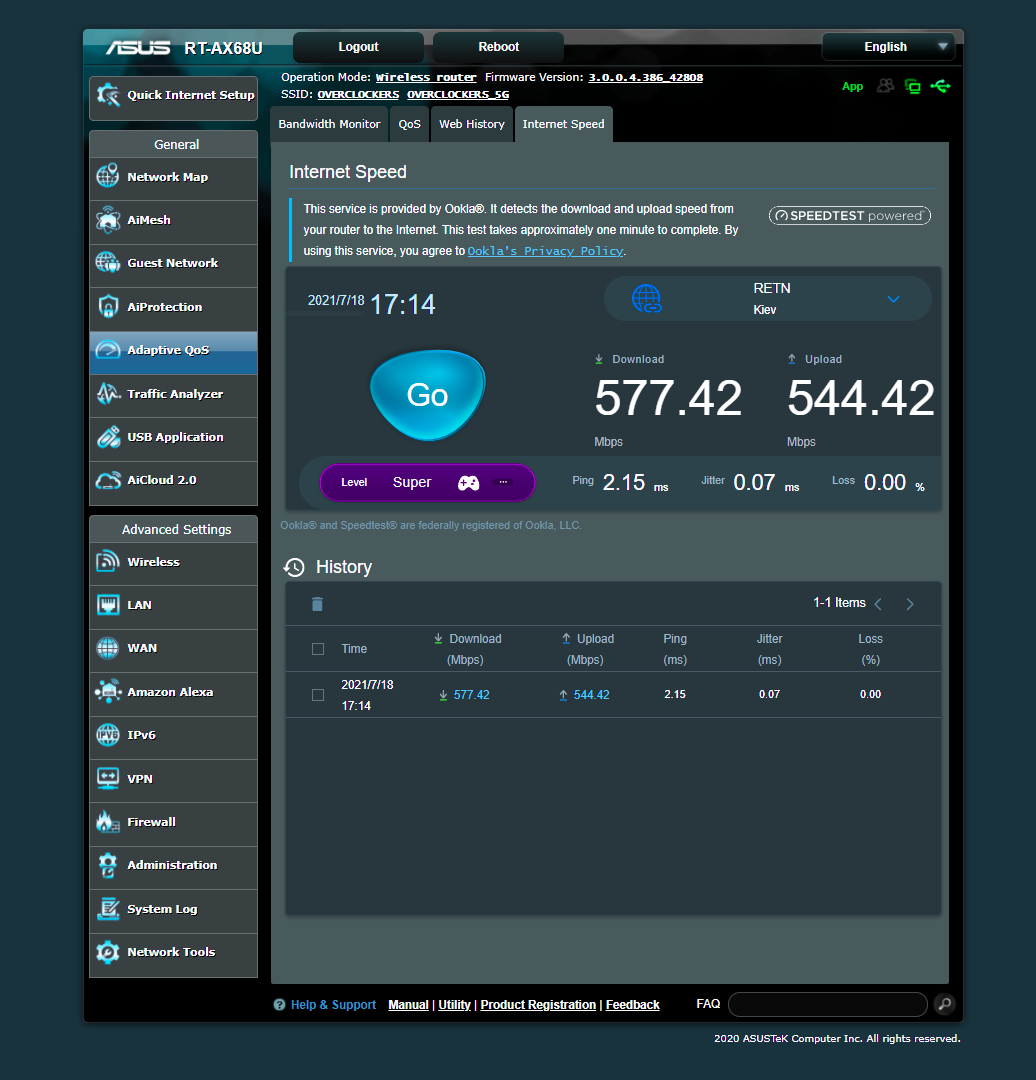Click the wired clients status icon
This screenshot has width=1036, height=1080.
(913, 87)
